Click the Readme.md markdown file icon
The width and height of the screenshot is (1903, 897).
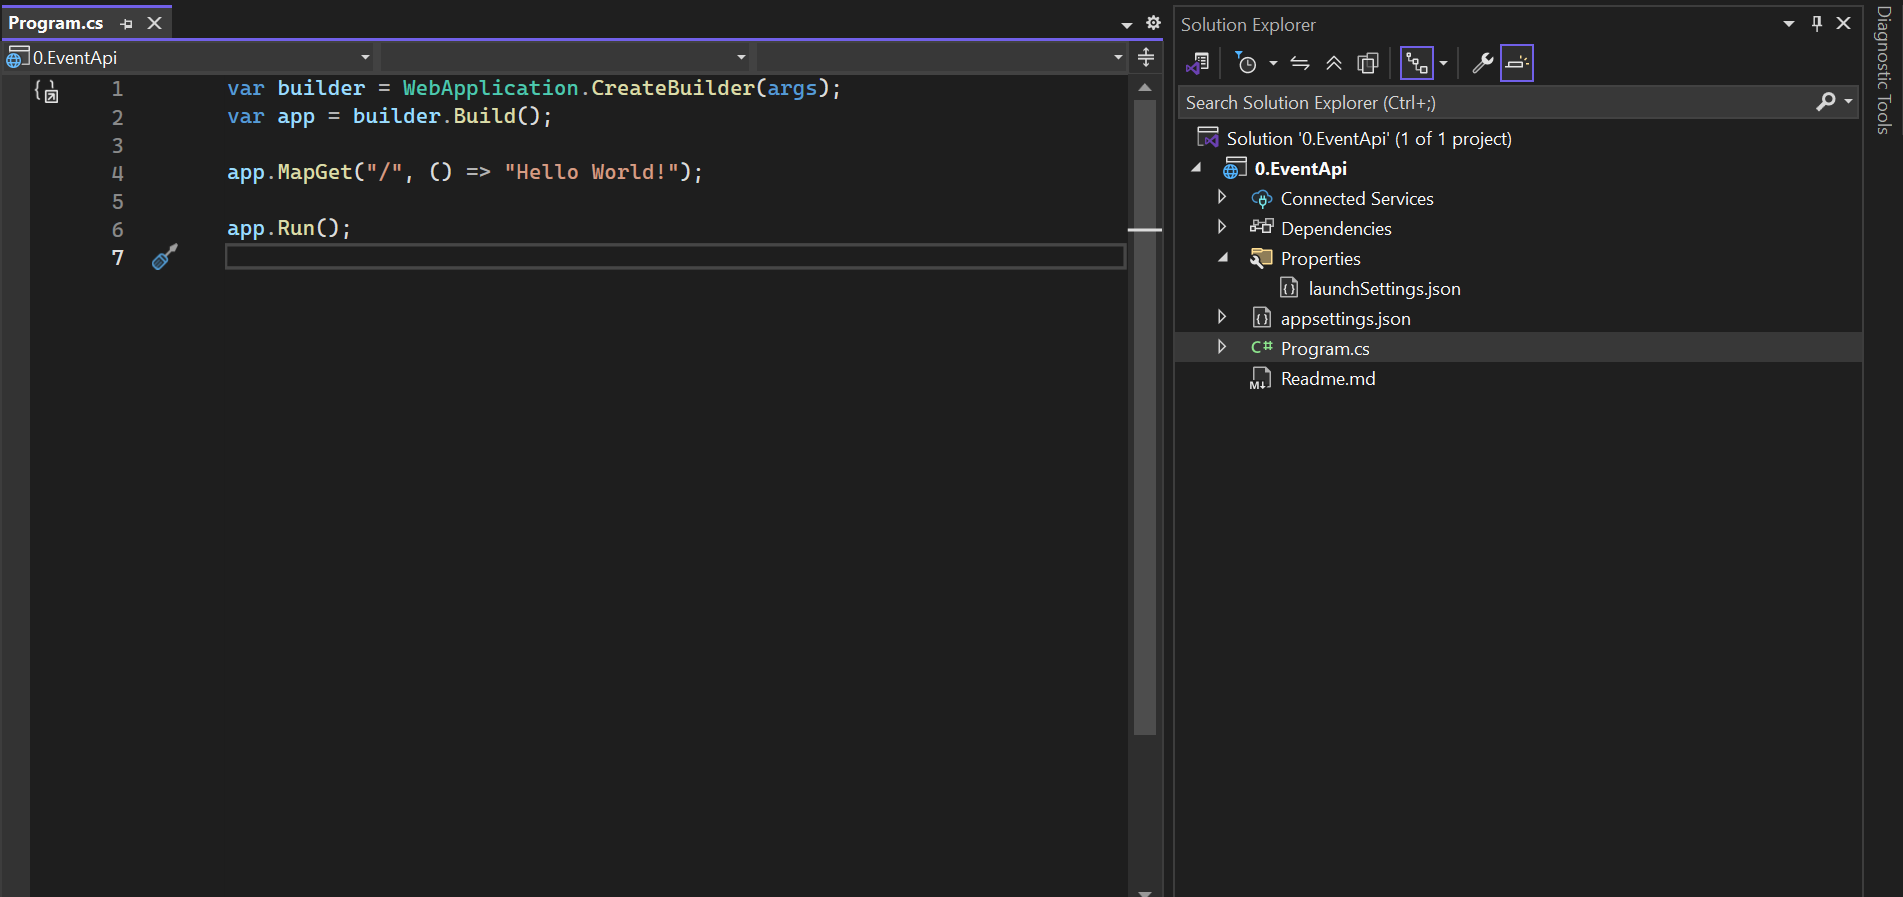1260,378
